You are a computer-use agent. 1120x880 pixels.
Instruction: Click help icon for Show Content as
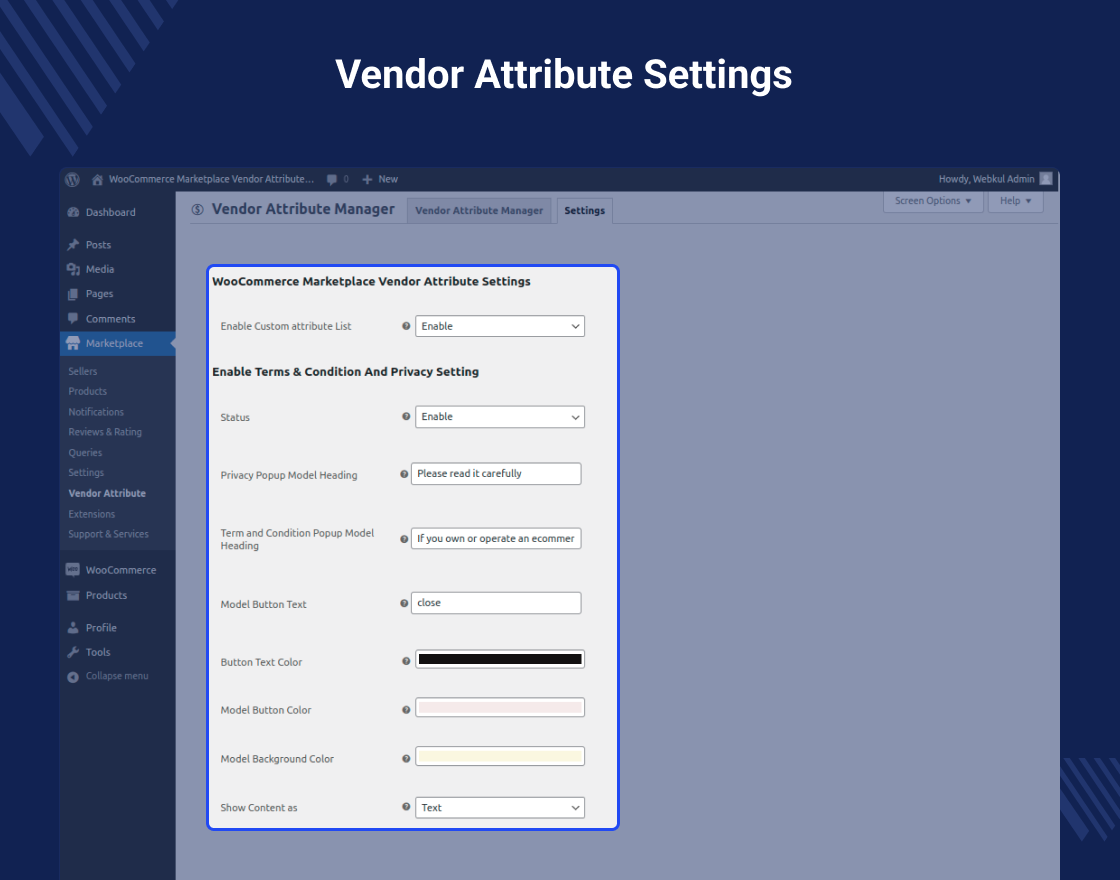(x=406, y=807)
